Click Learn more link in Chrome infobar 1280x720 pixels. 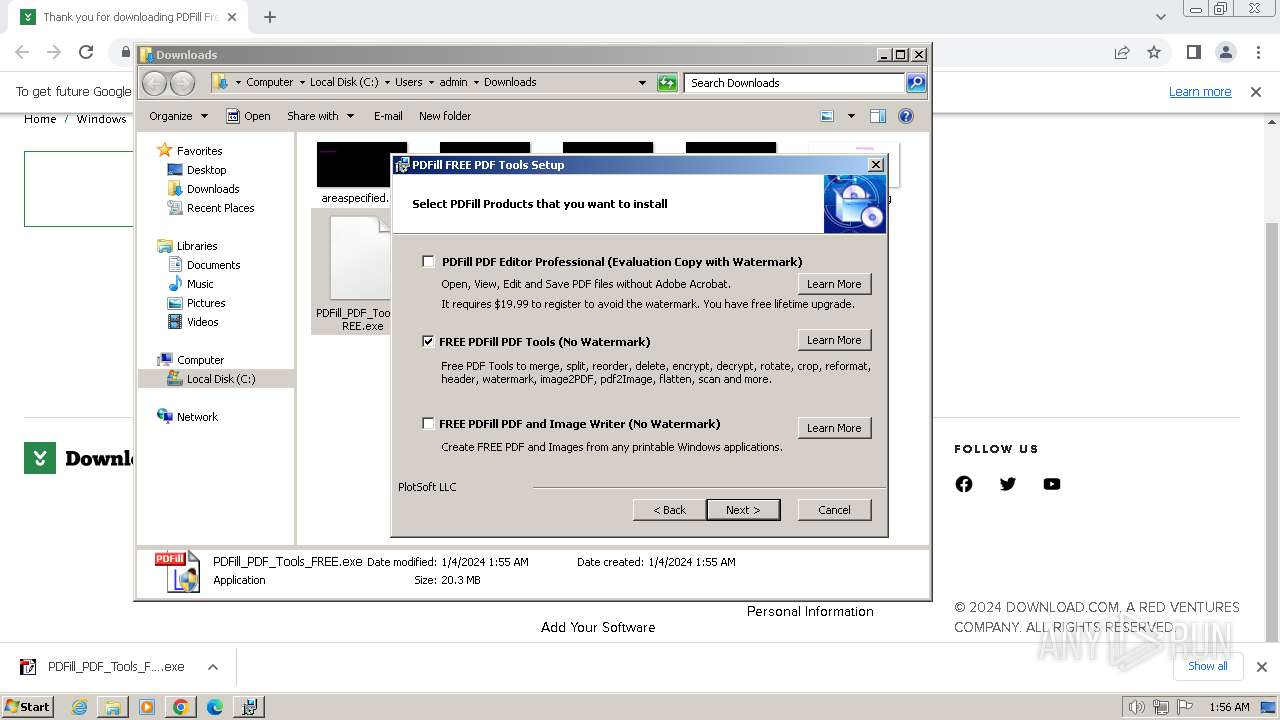point(1200,92)
